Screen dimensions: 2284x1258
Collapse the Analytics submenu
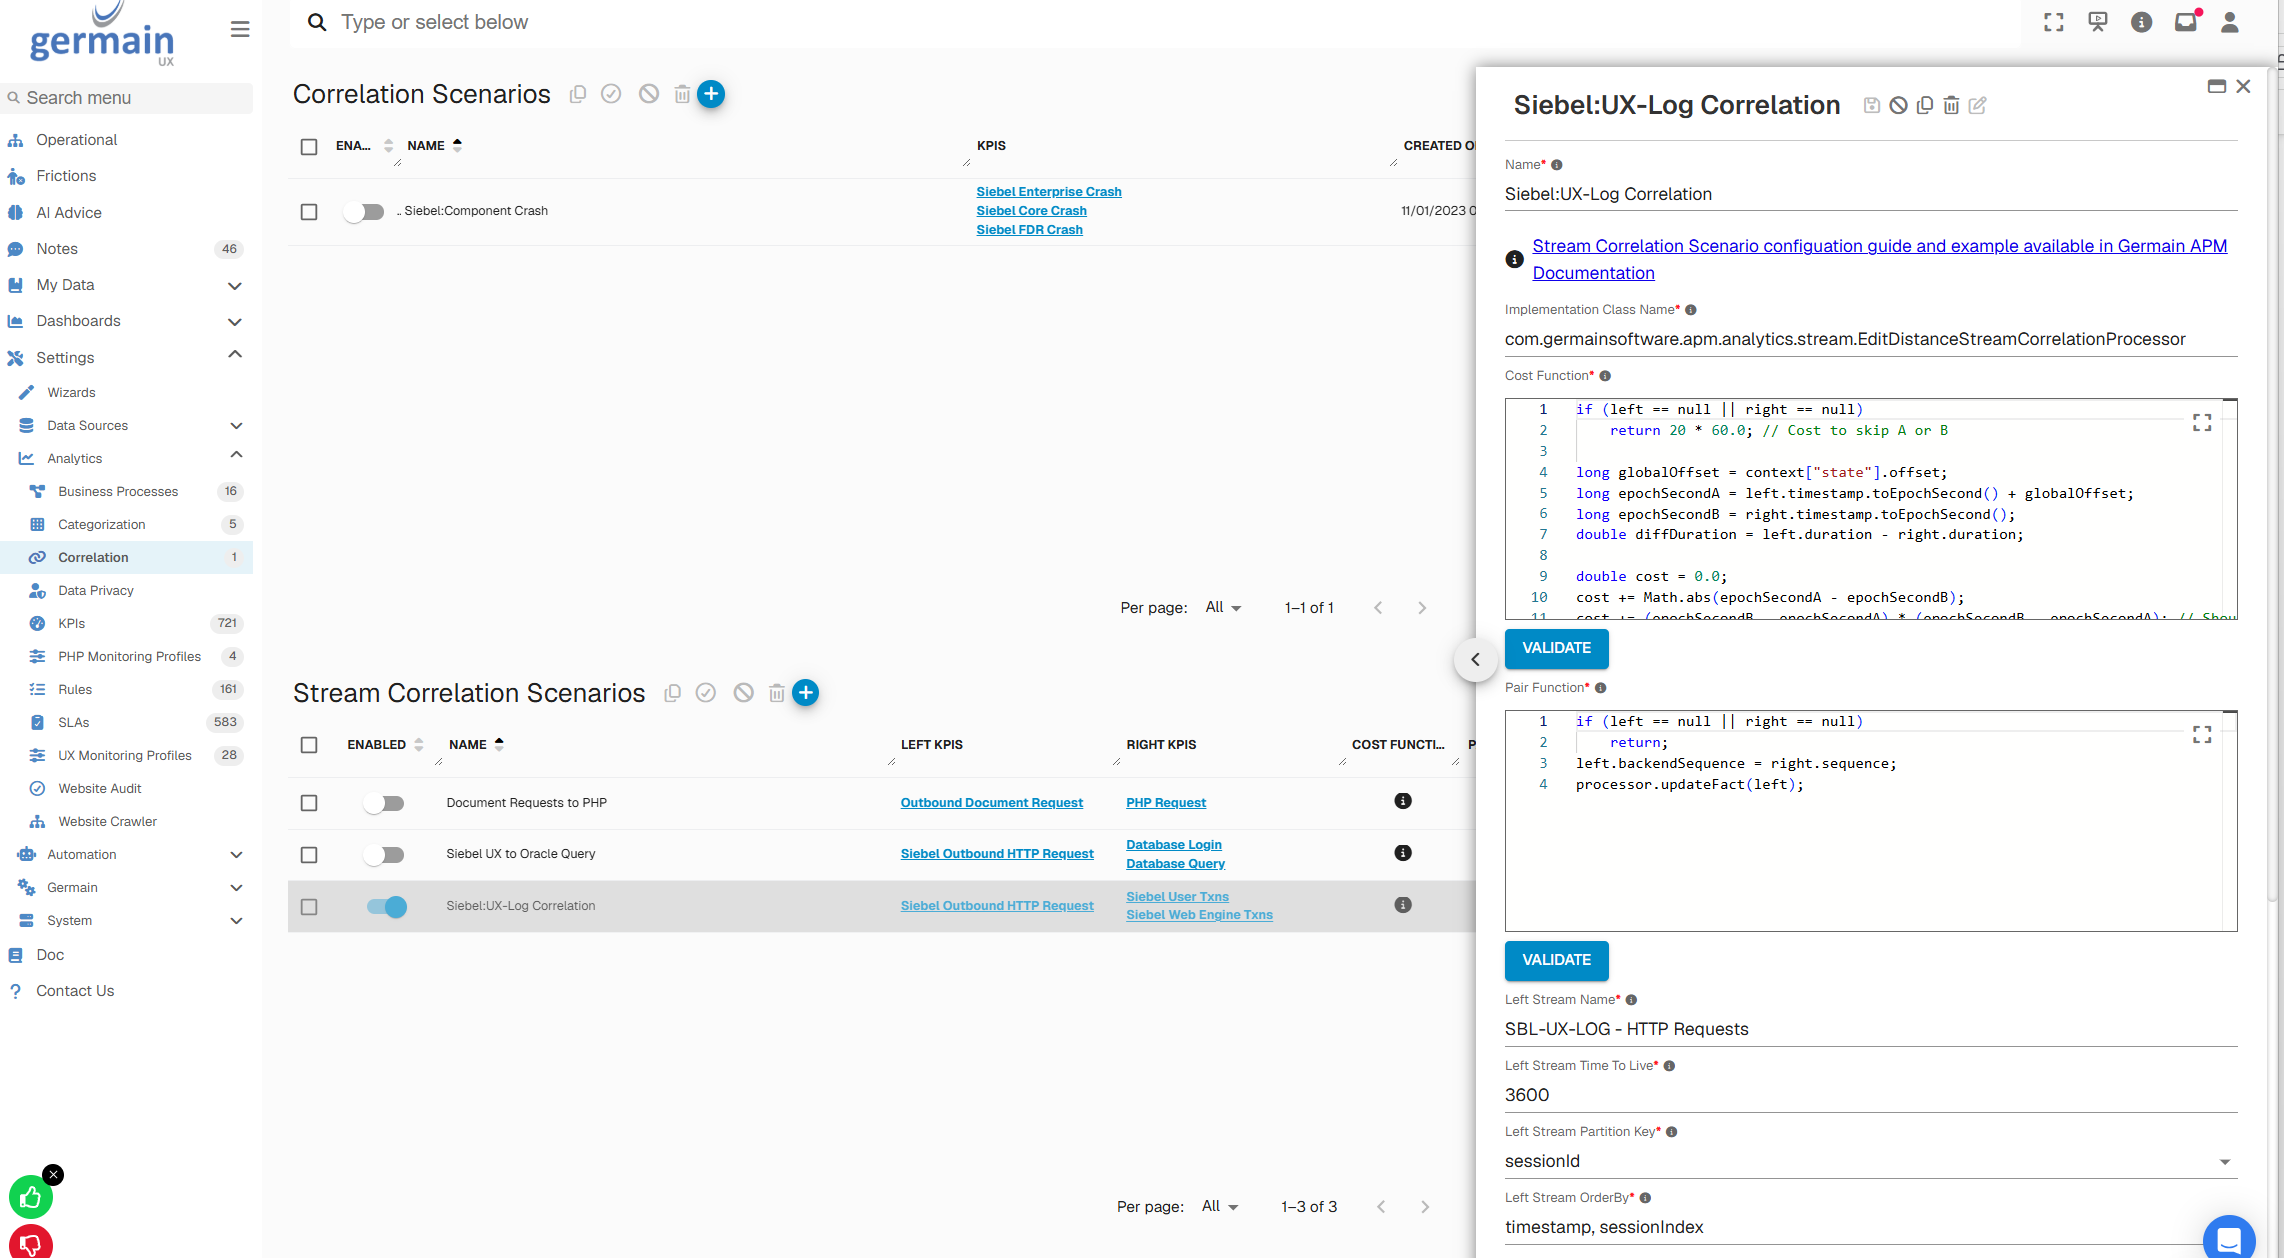pos(126,458)
